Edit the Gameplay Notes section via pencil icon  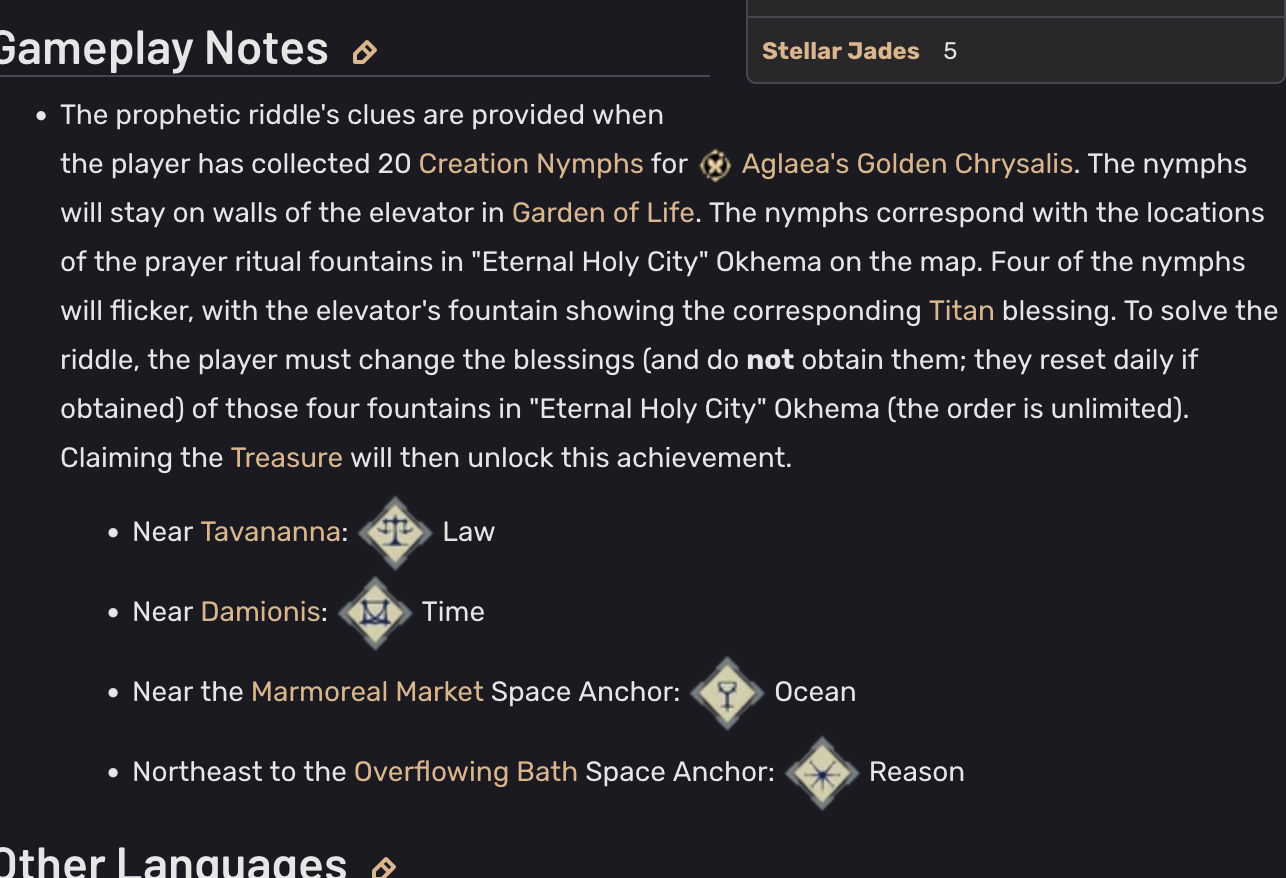pos(364,52)
